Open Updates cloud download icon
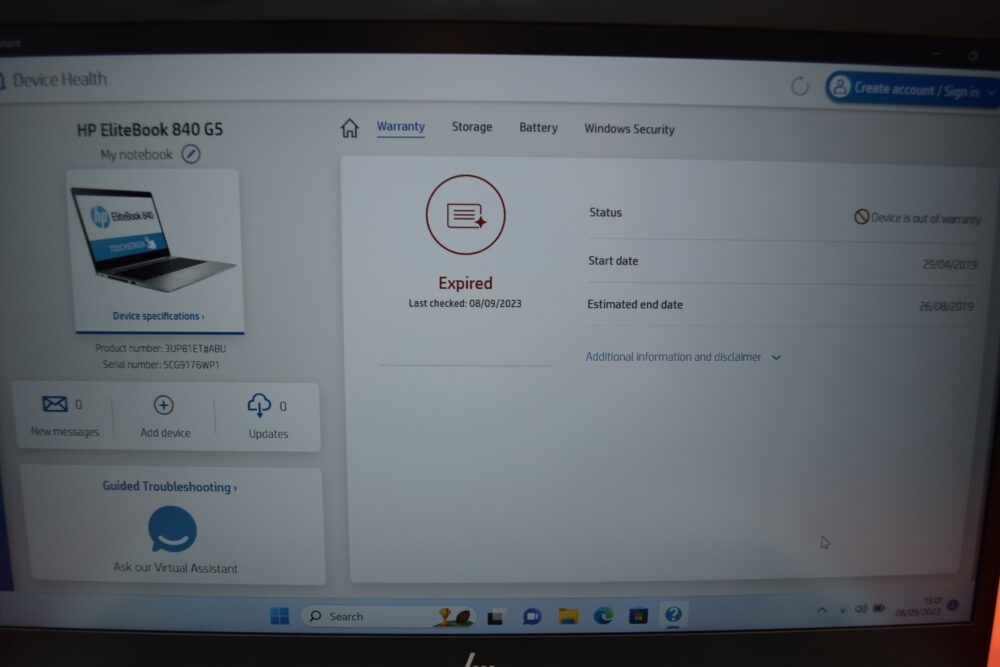The width and height of the screenshot is (1000, 667). tap(259, 405)
